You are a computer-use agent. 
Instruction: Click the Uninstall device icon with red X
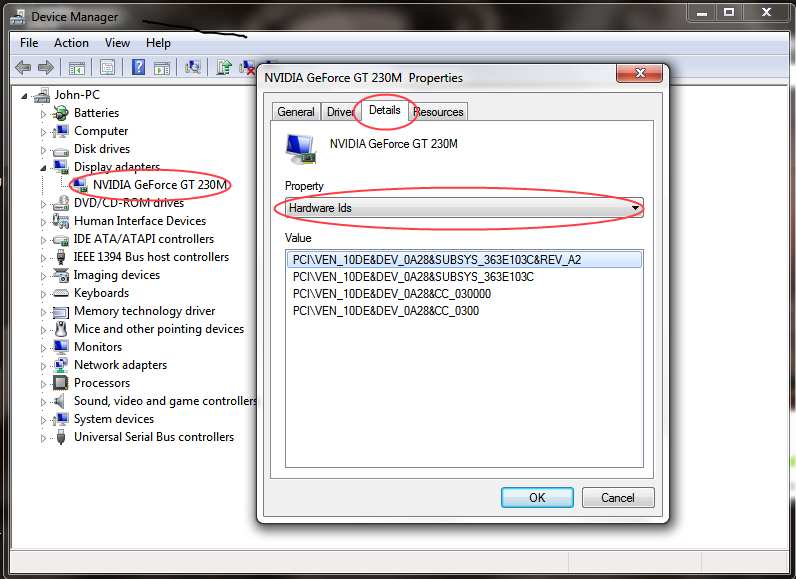coord(247,67)
